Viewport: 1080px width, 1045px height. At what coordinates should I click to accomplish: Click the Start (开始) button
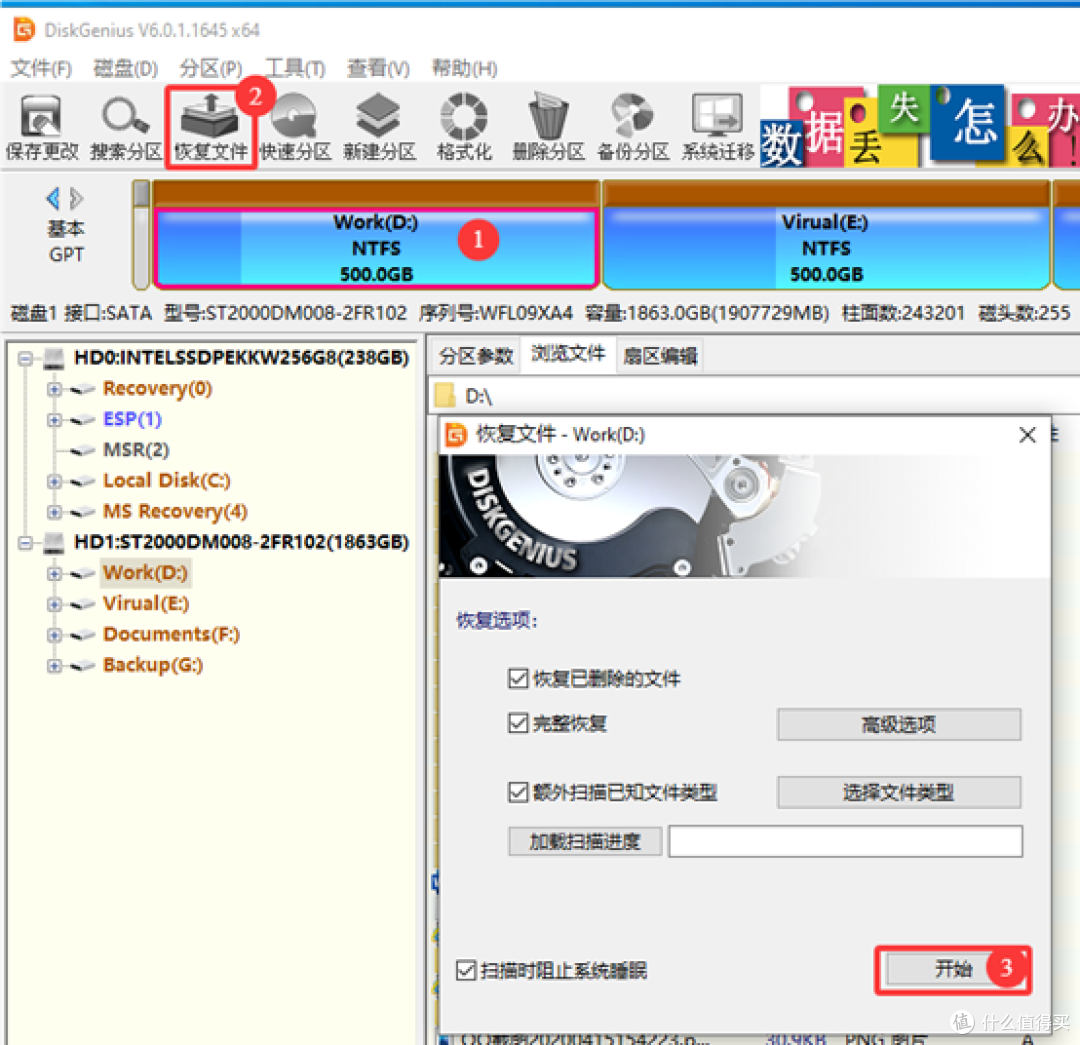[953, 969]
